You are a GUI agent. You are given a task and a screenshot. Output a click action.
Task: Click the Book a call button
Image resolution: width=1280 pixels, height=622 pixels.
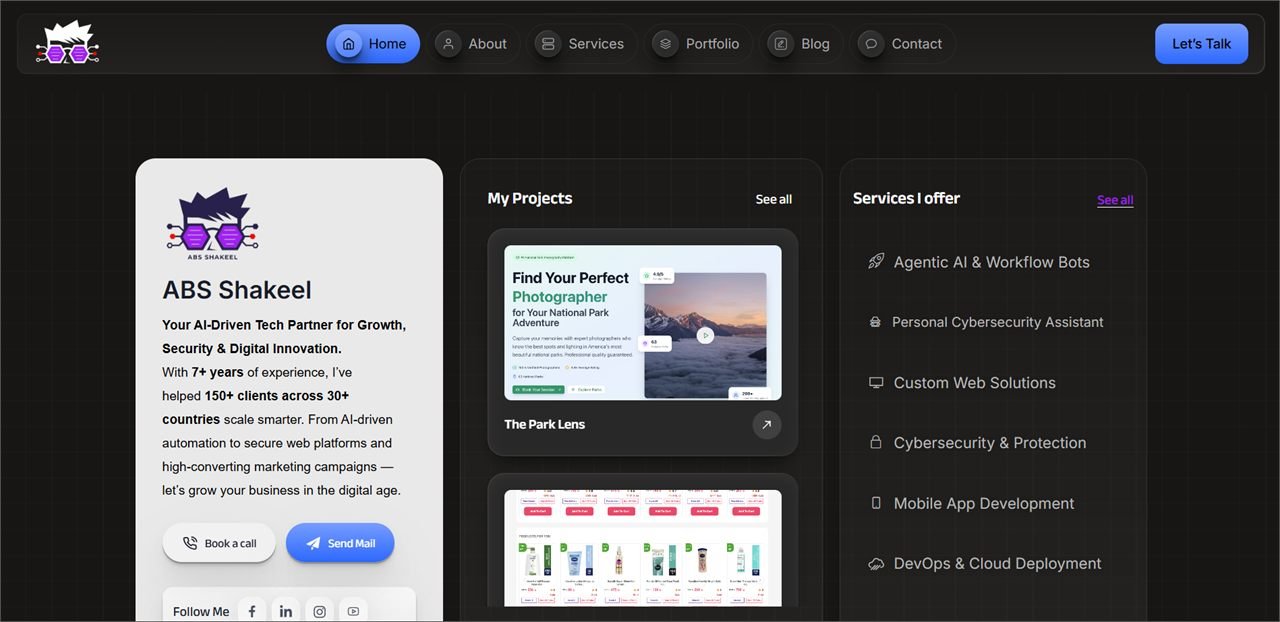coord(219,543)
